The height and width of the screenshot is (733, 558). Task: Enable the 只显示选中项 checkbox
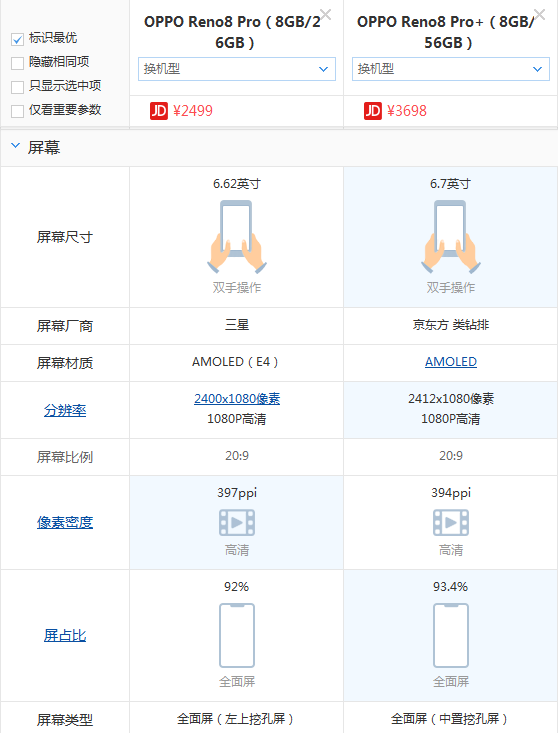pyautogui.click(x=17, y=87)
